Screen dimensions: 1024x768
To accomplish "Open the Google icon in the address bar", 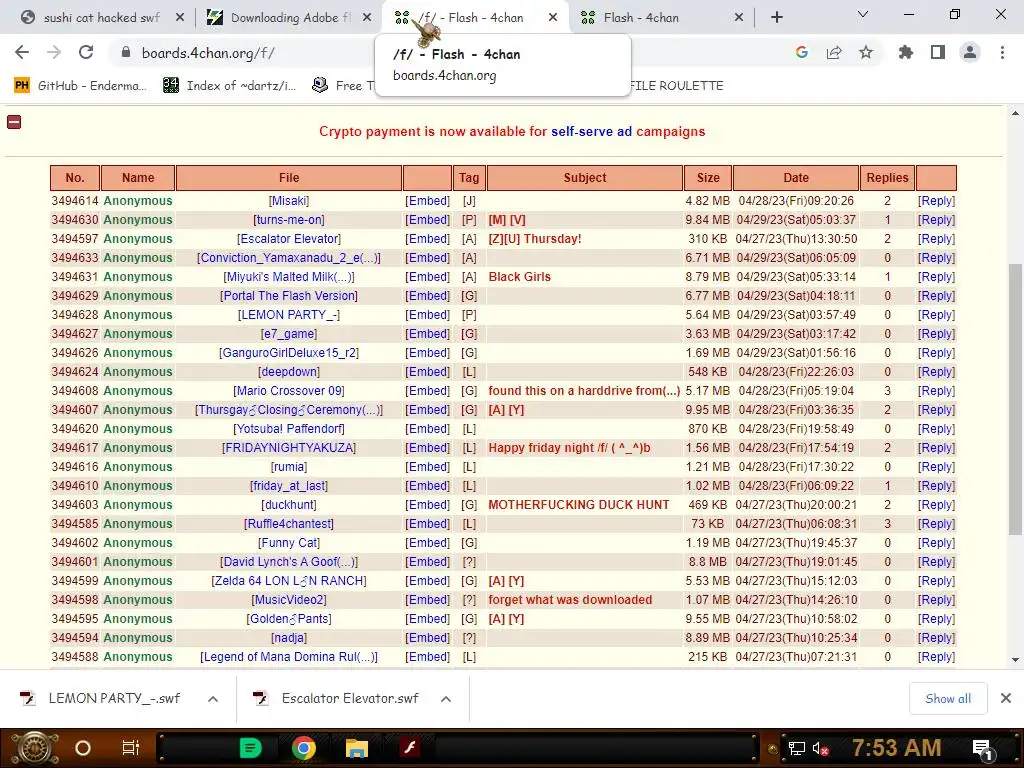I will coord(801,52).
